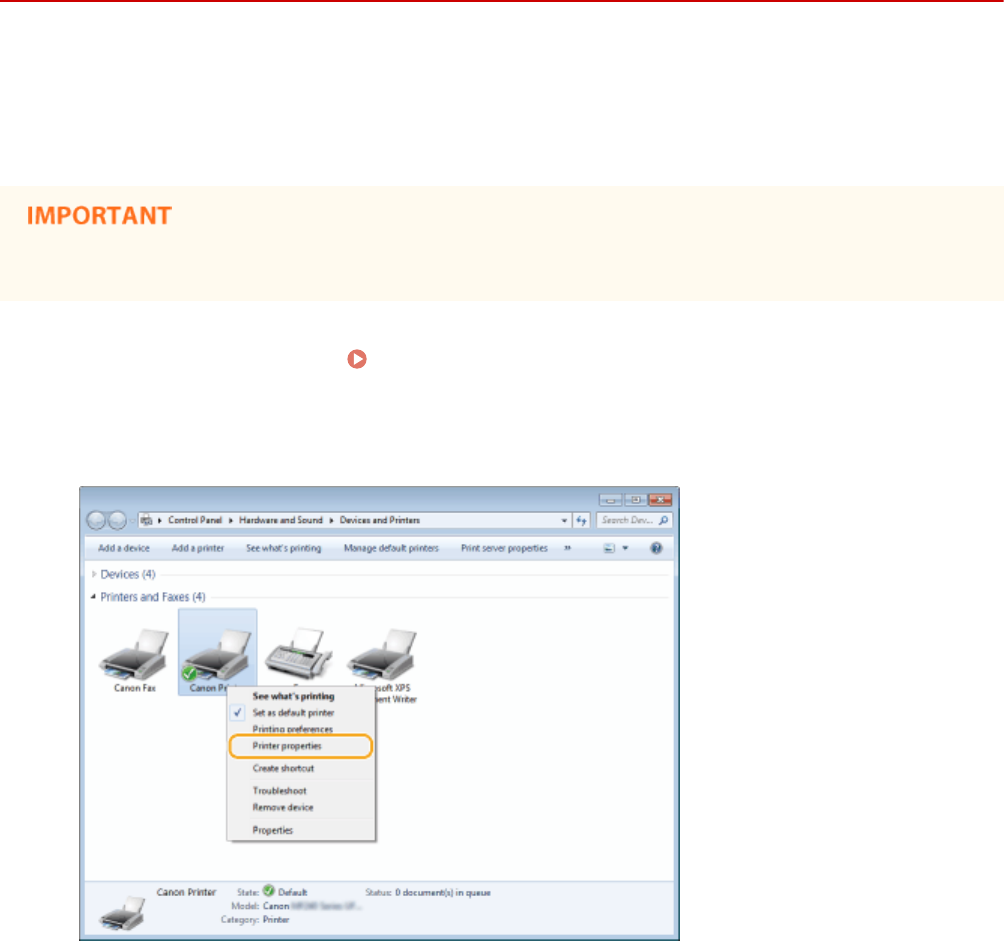Click the Canon Fax label text
This screenshot has width=1004, height=941.
135,688
